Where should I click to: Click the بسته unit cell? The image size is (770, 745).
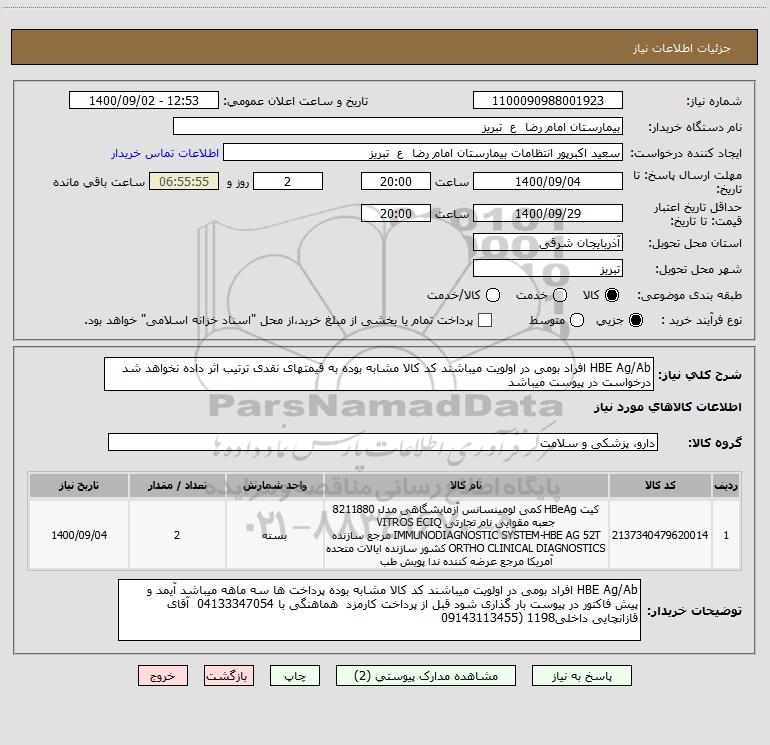(275, 535)
